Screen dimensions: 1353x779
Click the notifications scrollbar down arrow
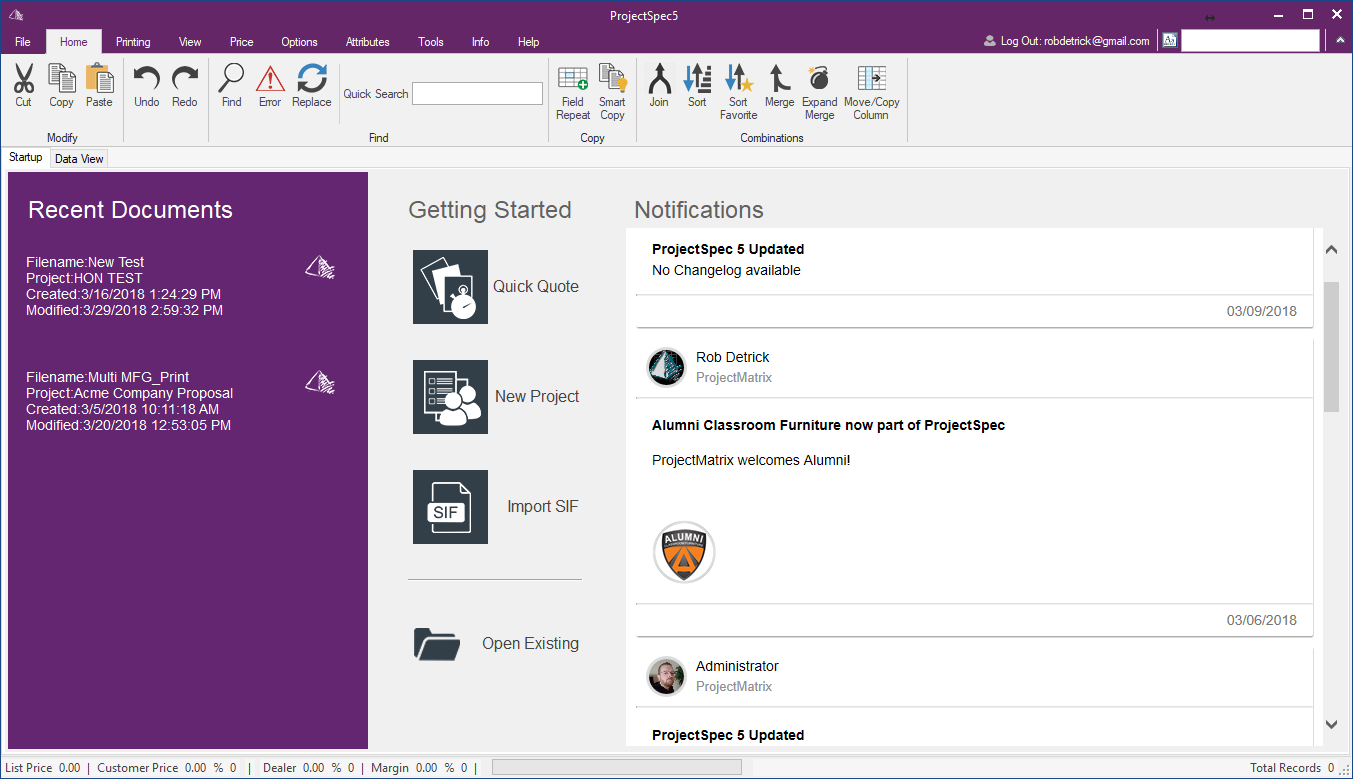coord(1331,724)
